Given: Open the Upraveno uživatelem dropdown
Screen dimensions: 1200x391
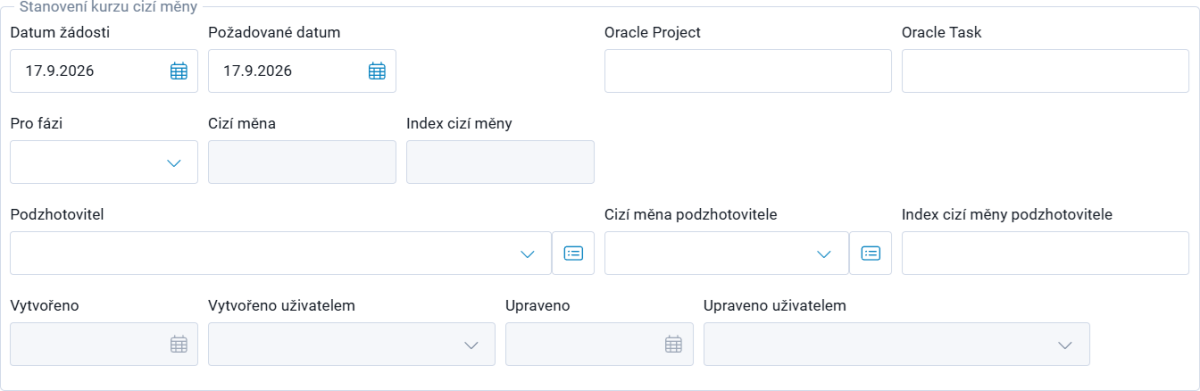Looking at the screenshot, I should [1066, 345].
